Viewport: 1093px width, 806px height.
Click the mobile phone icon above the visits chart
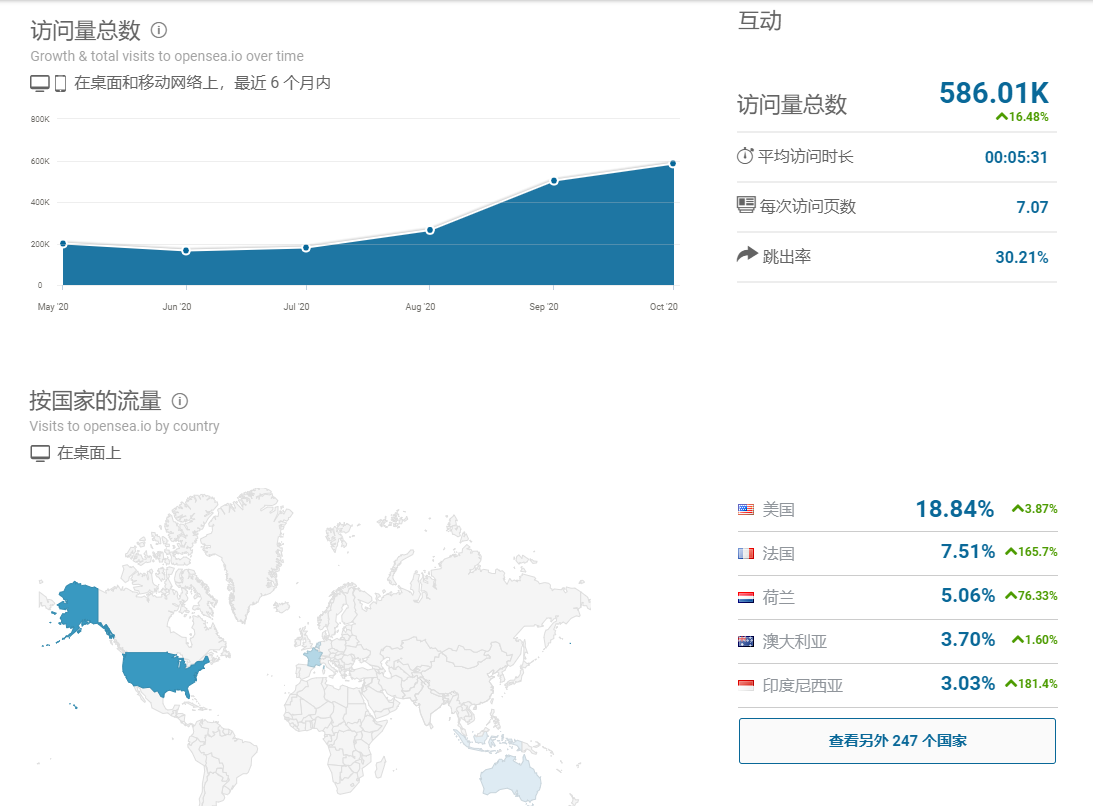[x=61, y=84]
